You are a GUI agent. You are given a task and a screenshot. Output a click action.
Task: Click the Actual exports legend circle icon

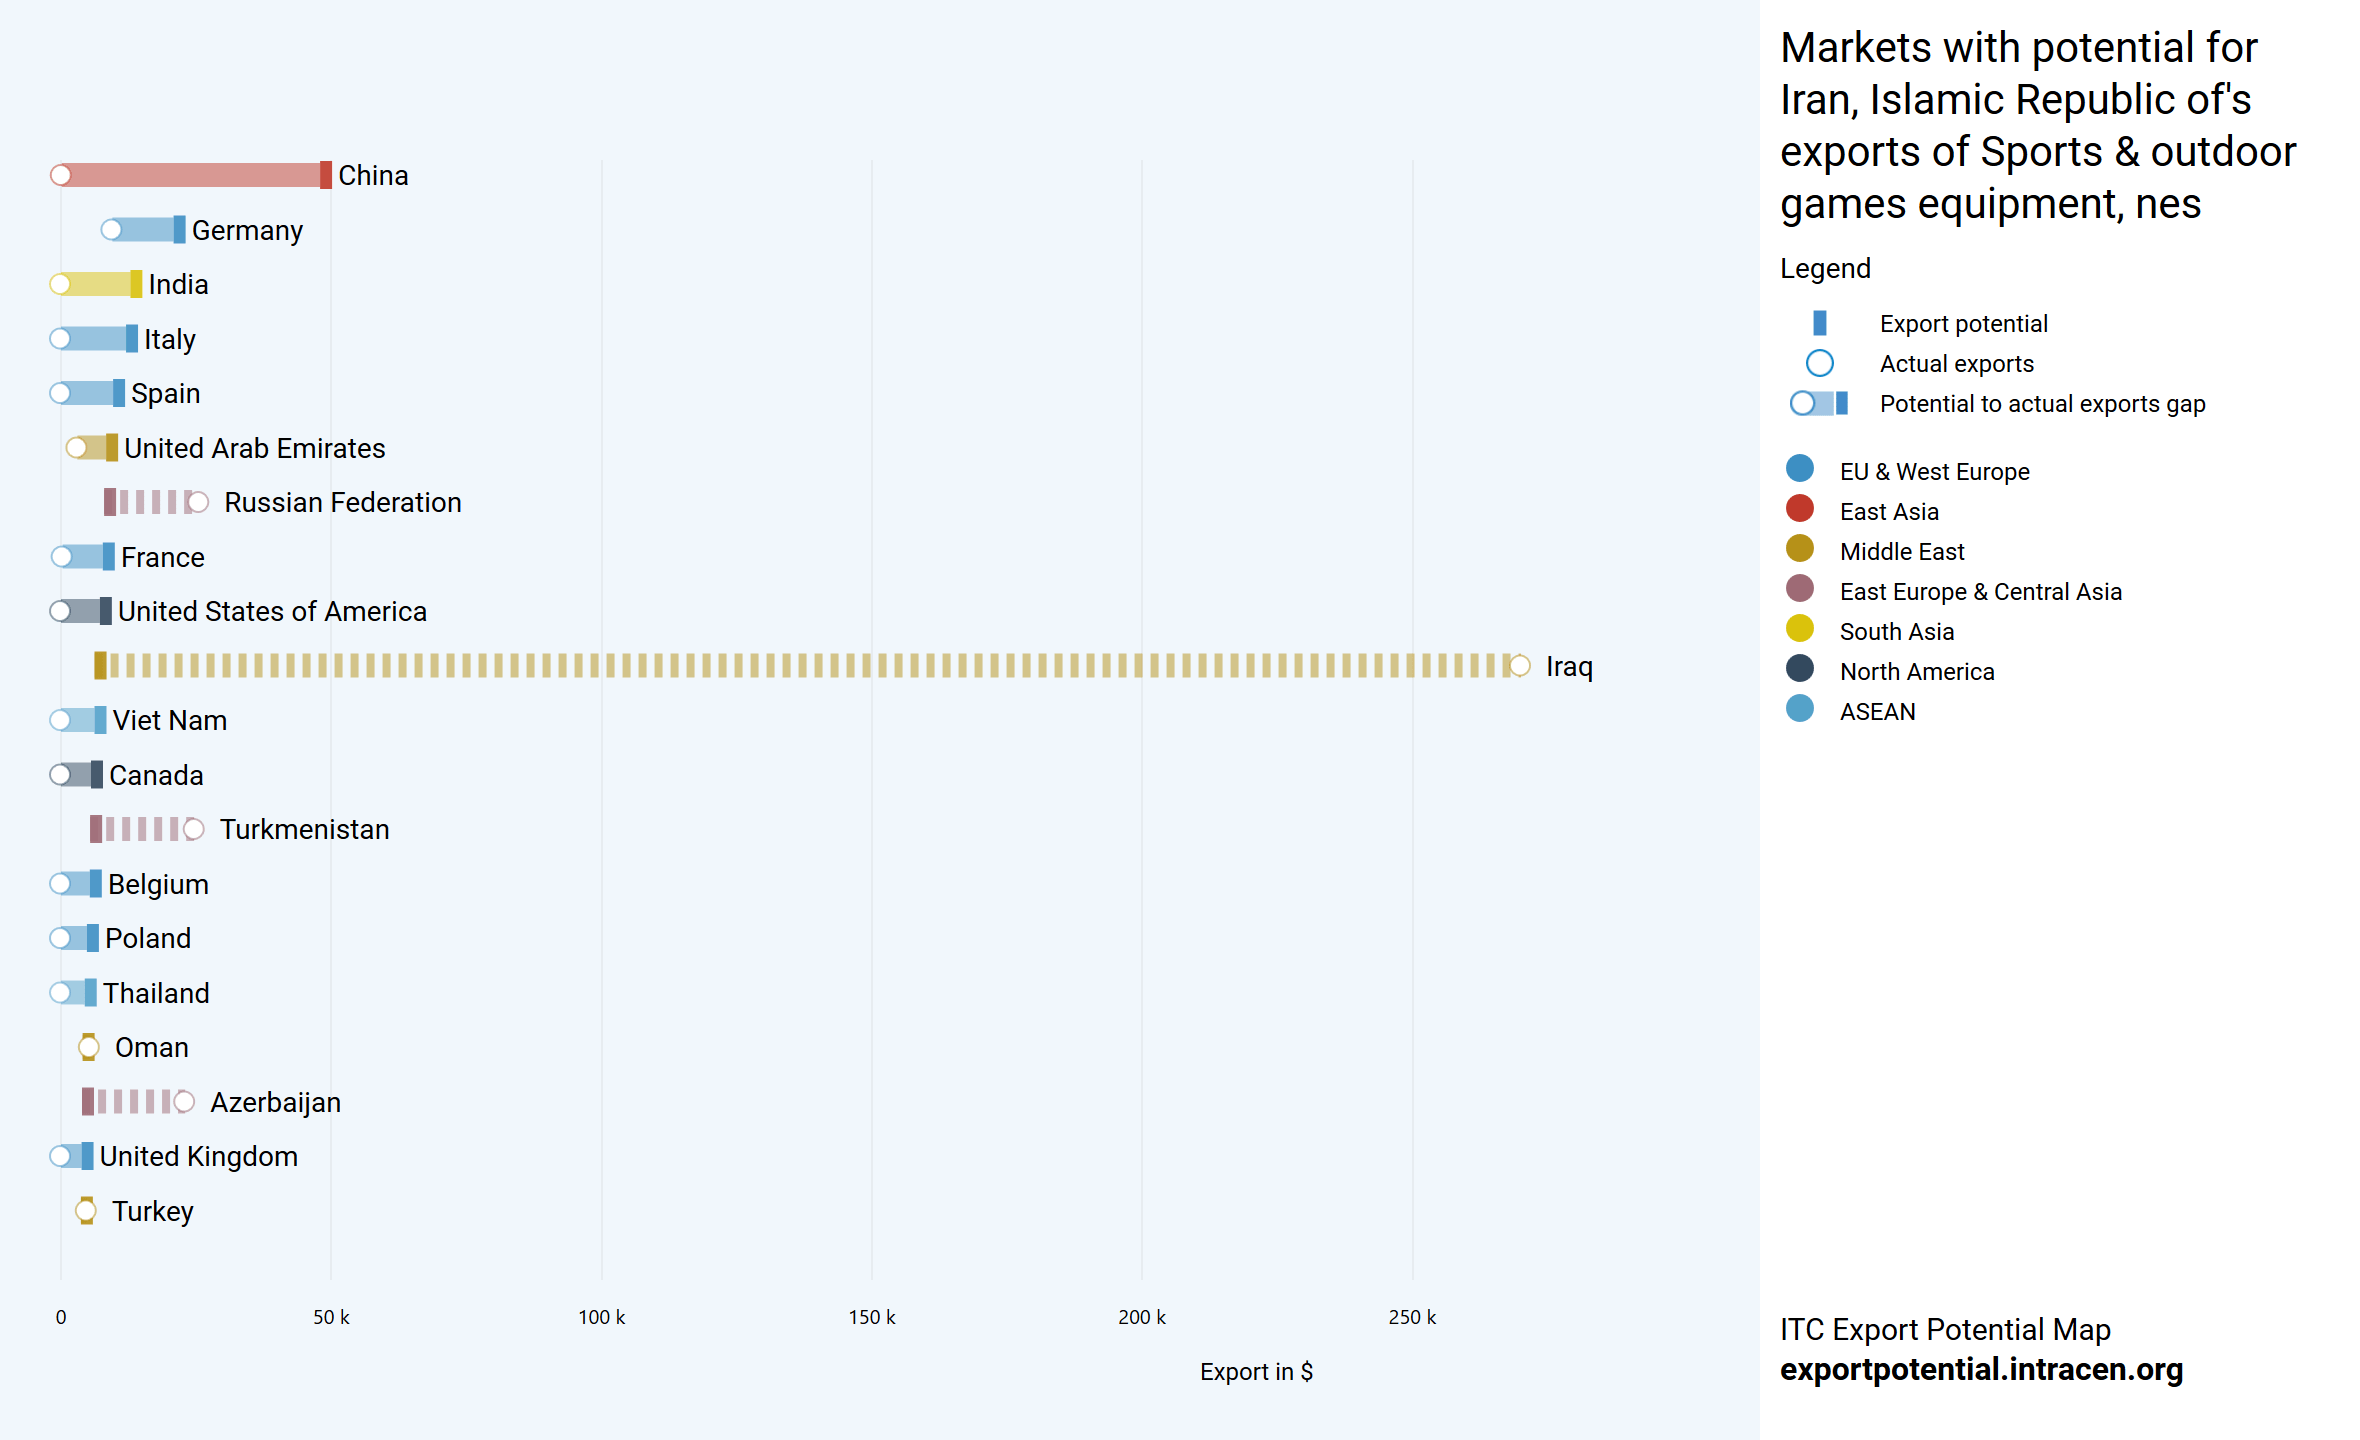[1819, 363]
